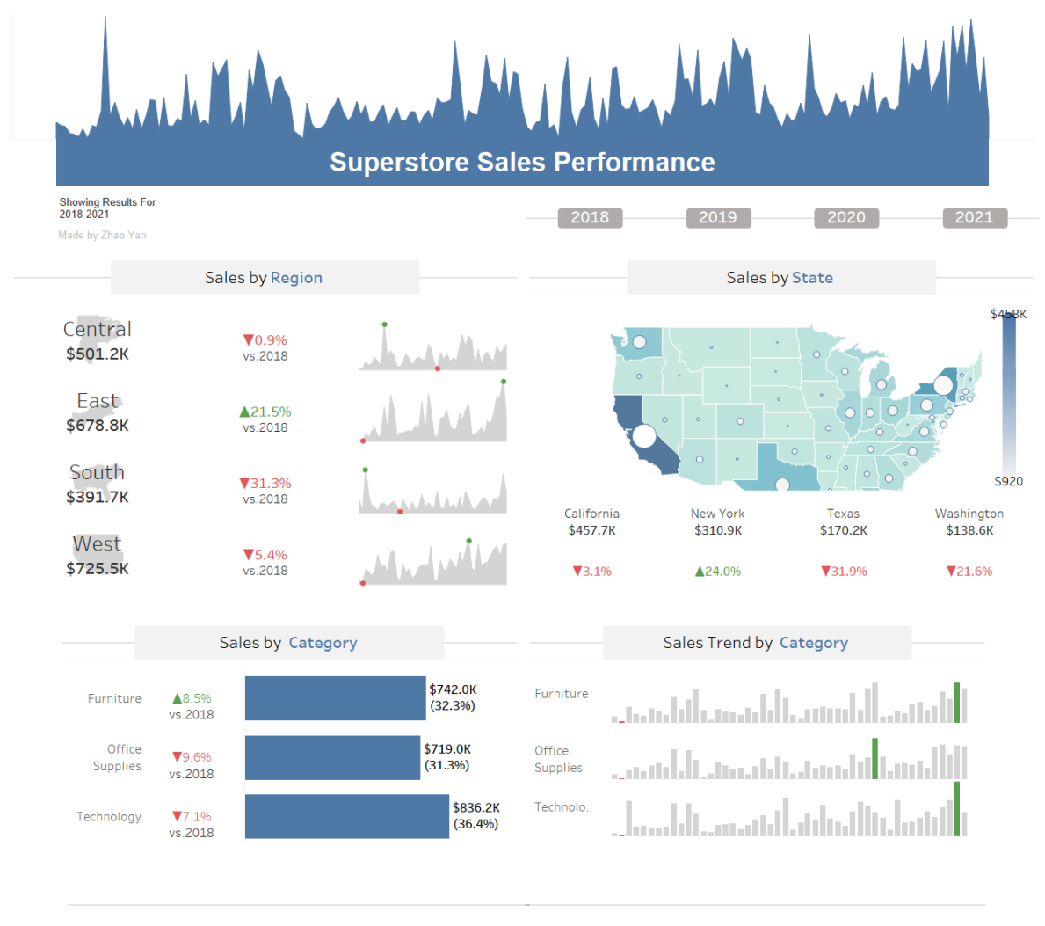Viewport: 1045px width, 926px height.
Task: Select the 2018 year filter button
Action: pos(590,217)
